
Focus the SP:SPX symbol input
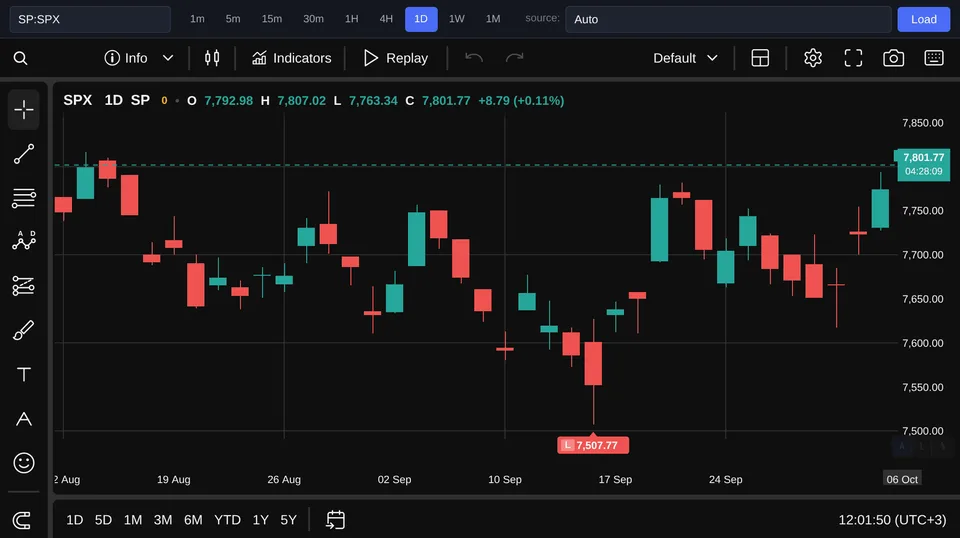click(90, 19)
